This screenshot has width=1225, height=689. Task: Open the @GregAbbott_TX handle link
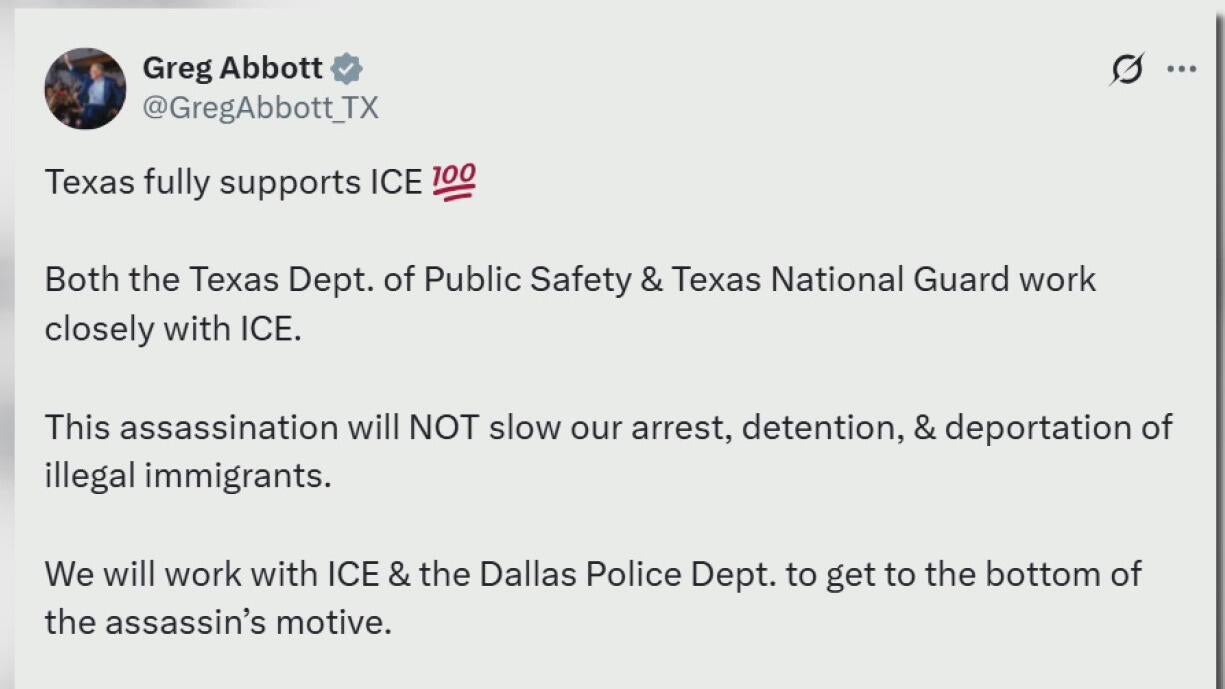[260, 107]
